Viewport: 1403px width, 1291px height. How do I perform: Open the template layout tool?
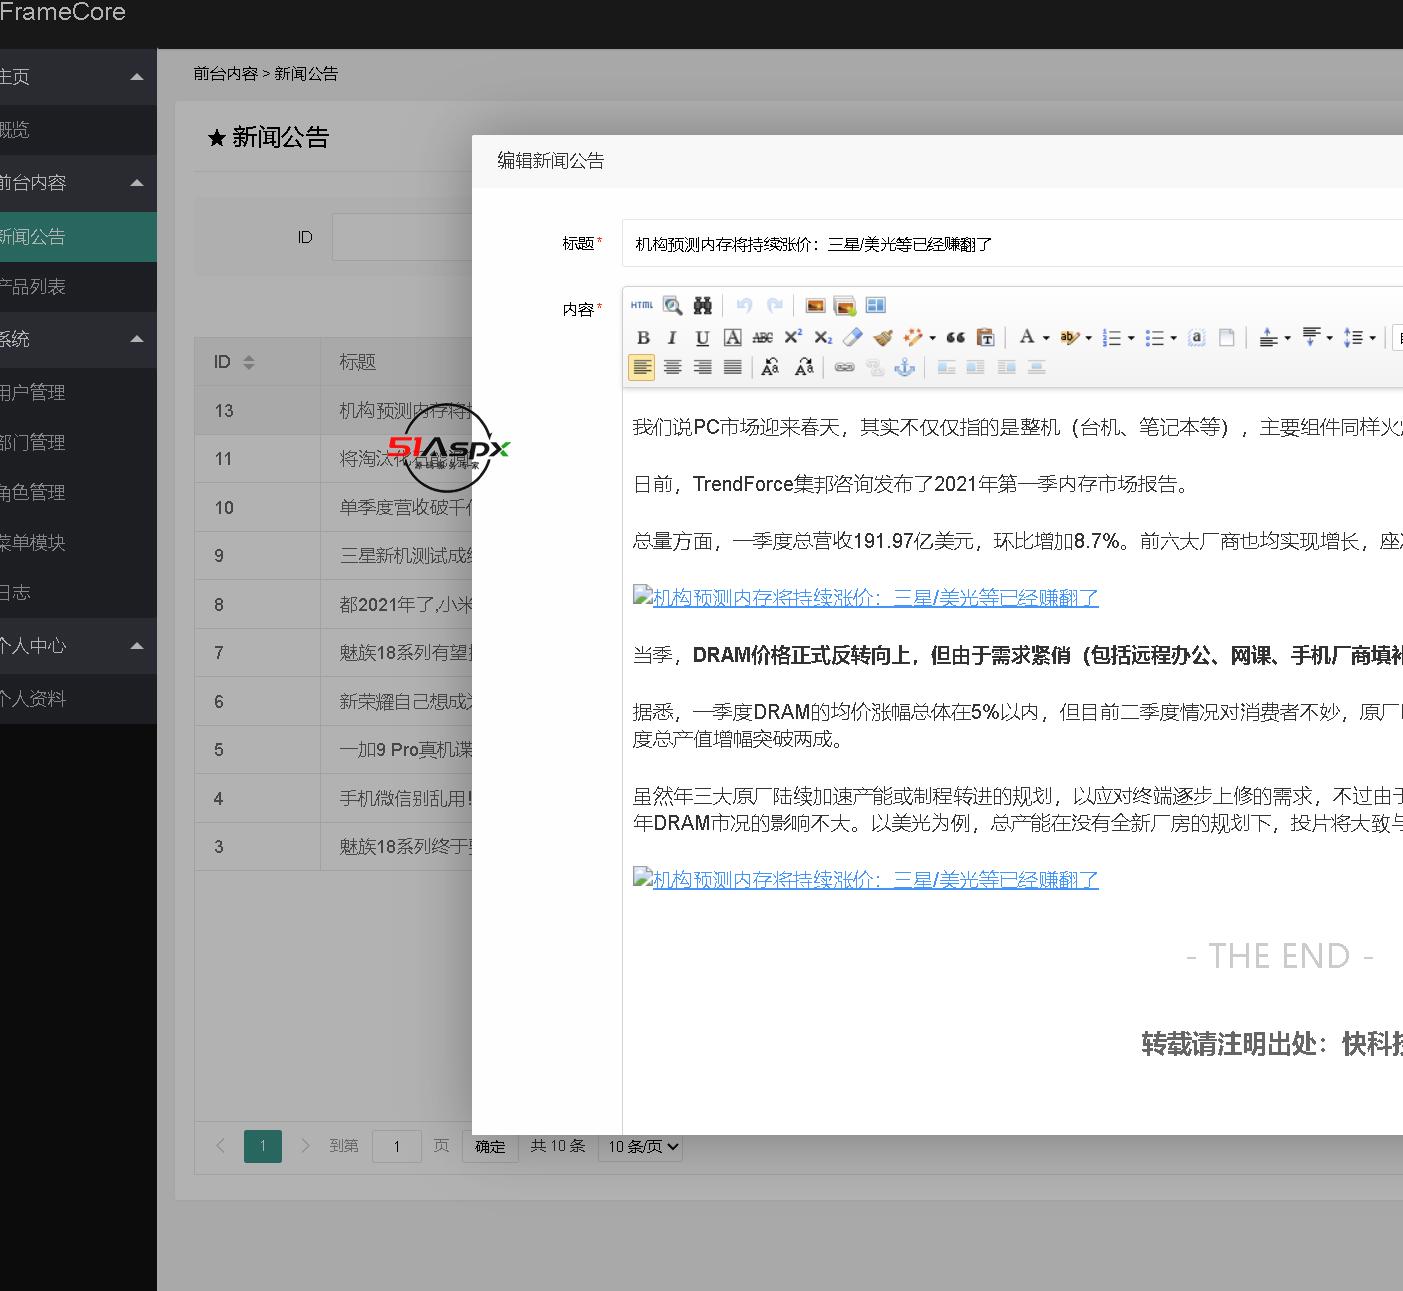point(876,305)
